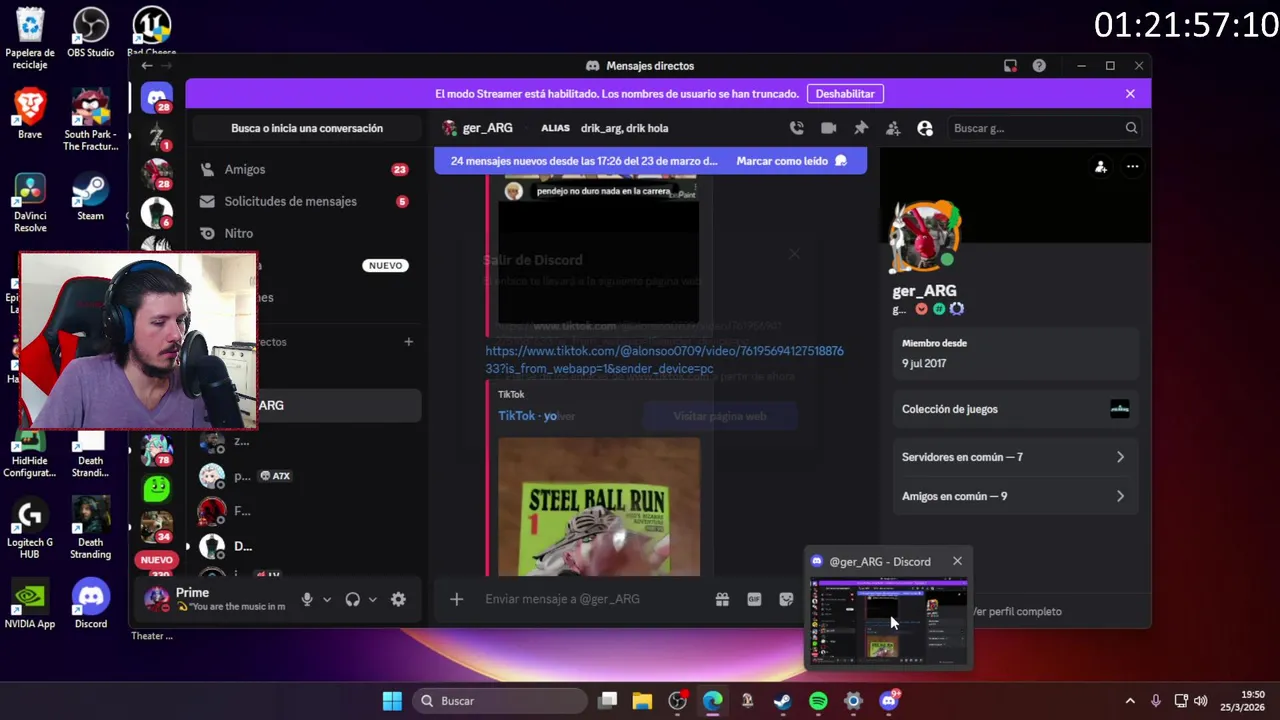
Task: Open Windows Start menu
Action: [x=392, y=701]
